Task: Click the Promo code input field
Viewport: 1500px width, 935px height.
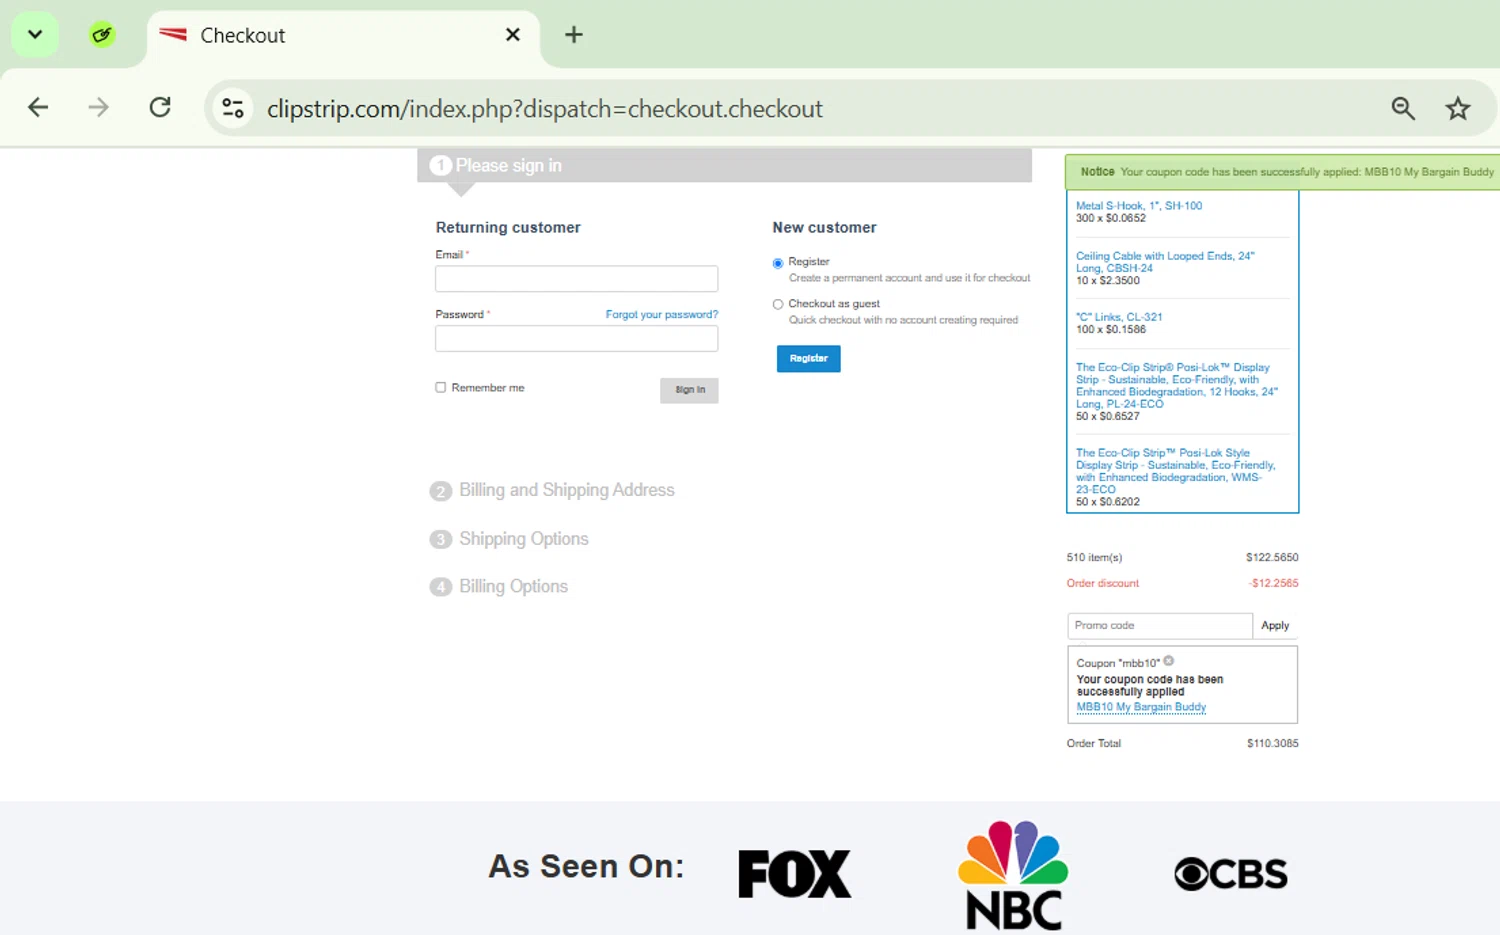Action: tap(1160, 626)
